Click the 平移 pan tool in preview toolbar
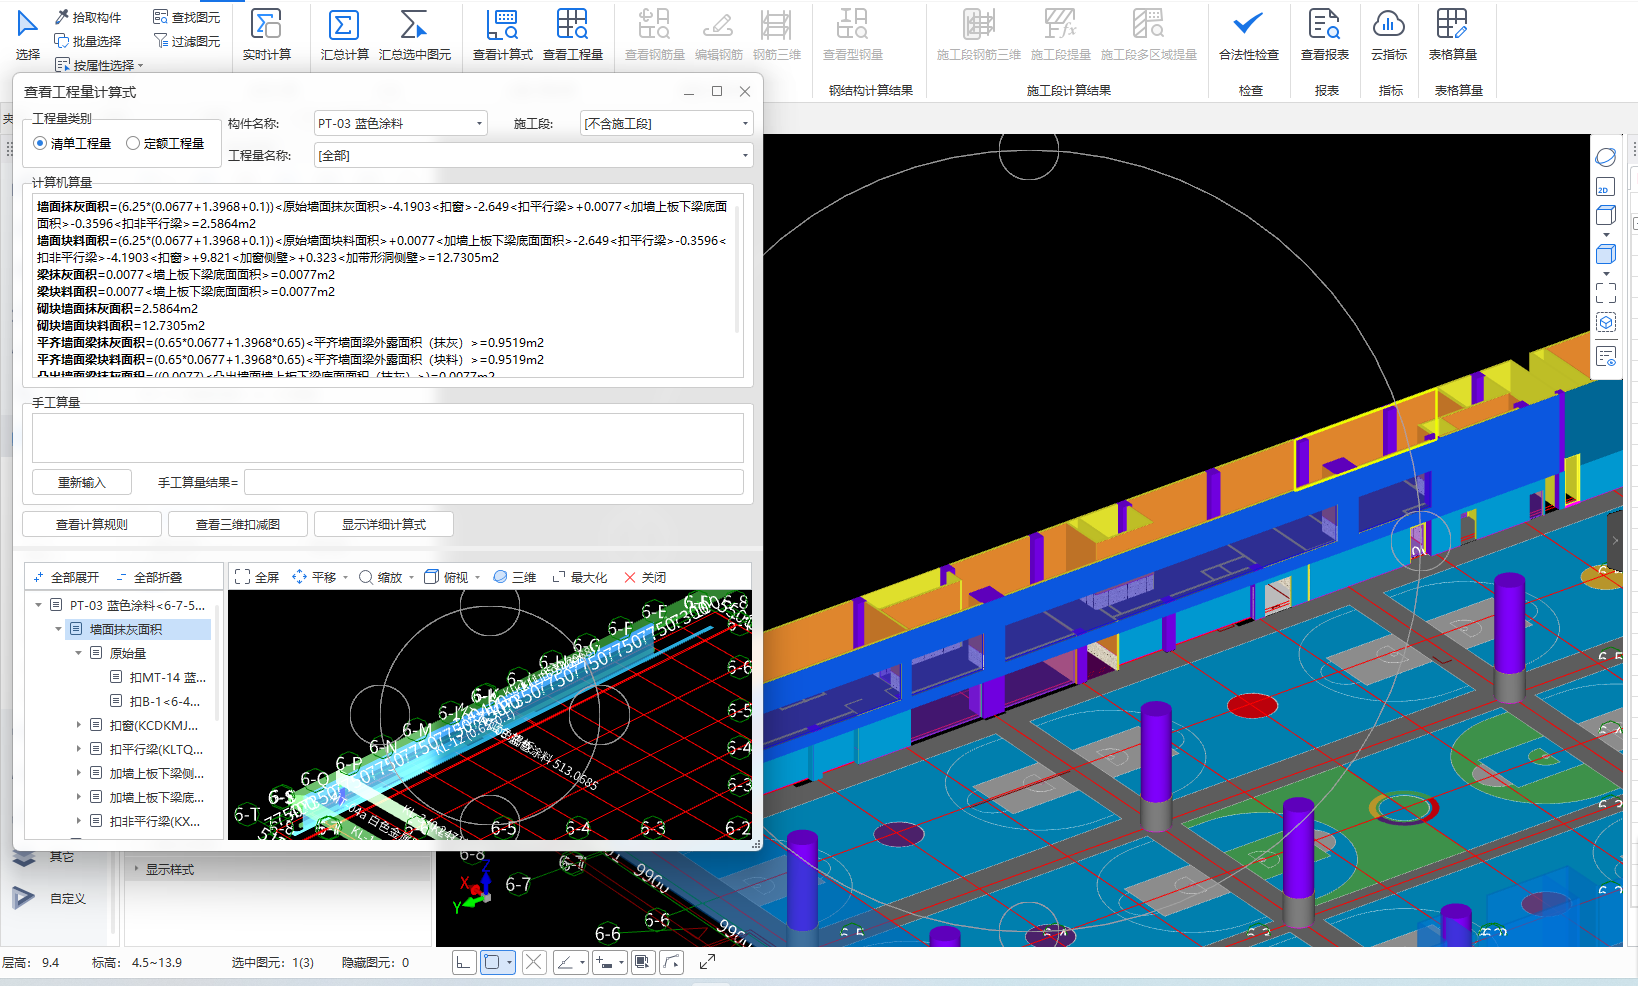1638x986 pixels. pyautogui.click(x=319, y=577)
